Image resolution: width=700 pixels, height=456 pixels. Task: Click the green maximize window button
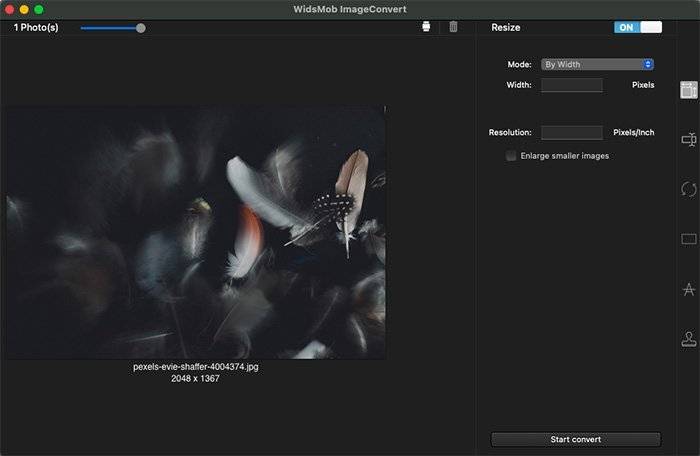click(x=39, y=9)
